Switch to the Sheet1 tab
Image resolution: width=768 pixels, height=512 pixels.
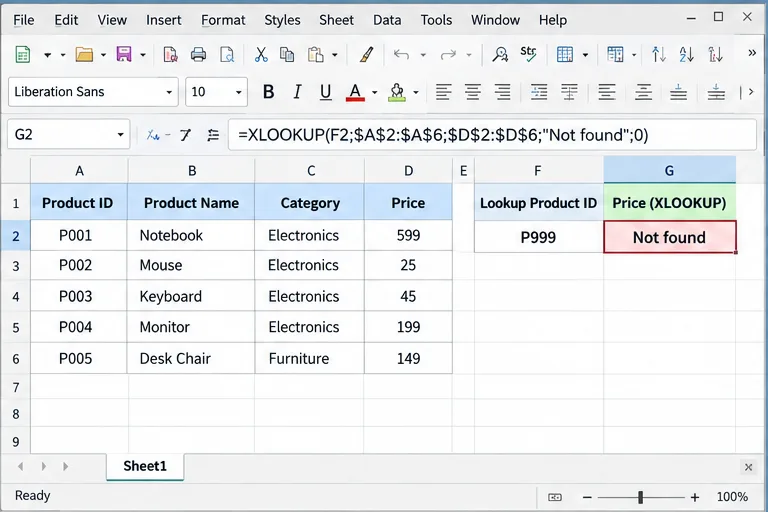pos(145,466)
